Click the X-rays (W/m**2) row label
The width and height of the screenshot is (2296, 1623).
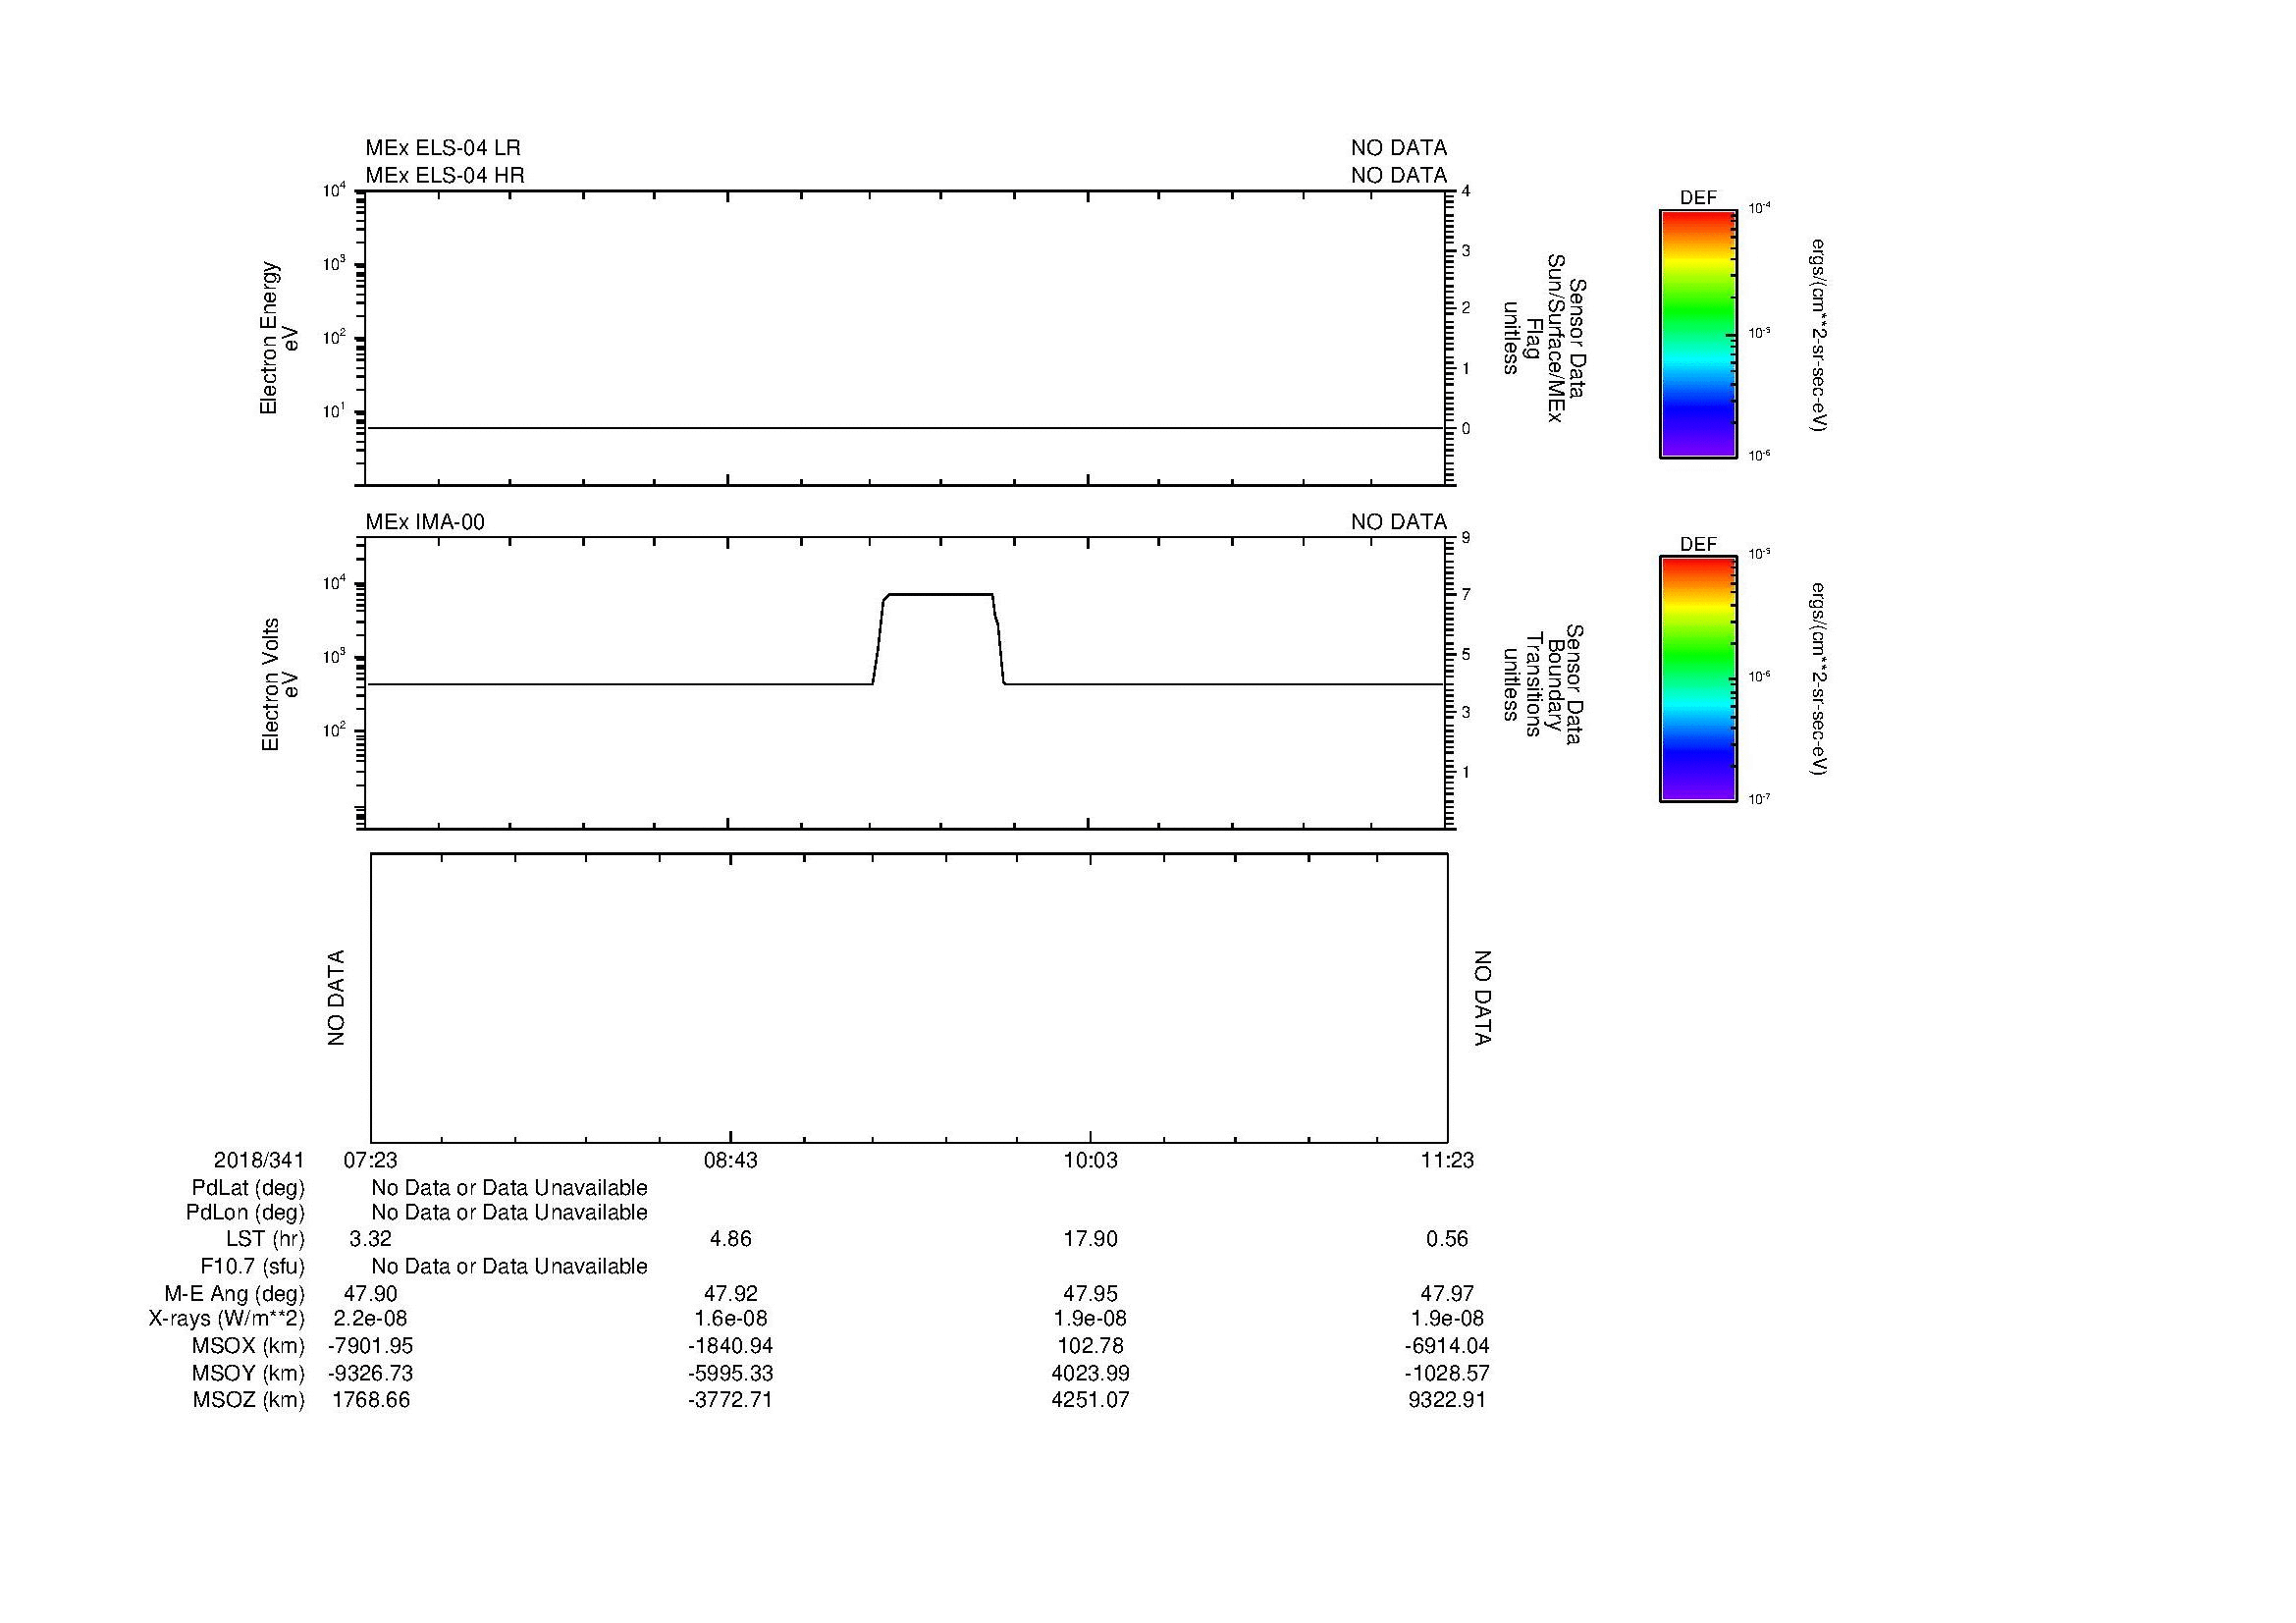click(227, 1319)
